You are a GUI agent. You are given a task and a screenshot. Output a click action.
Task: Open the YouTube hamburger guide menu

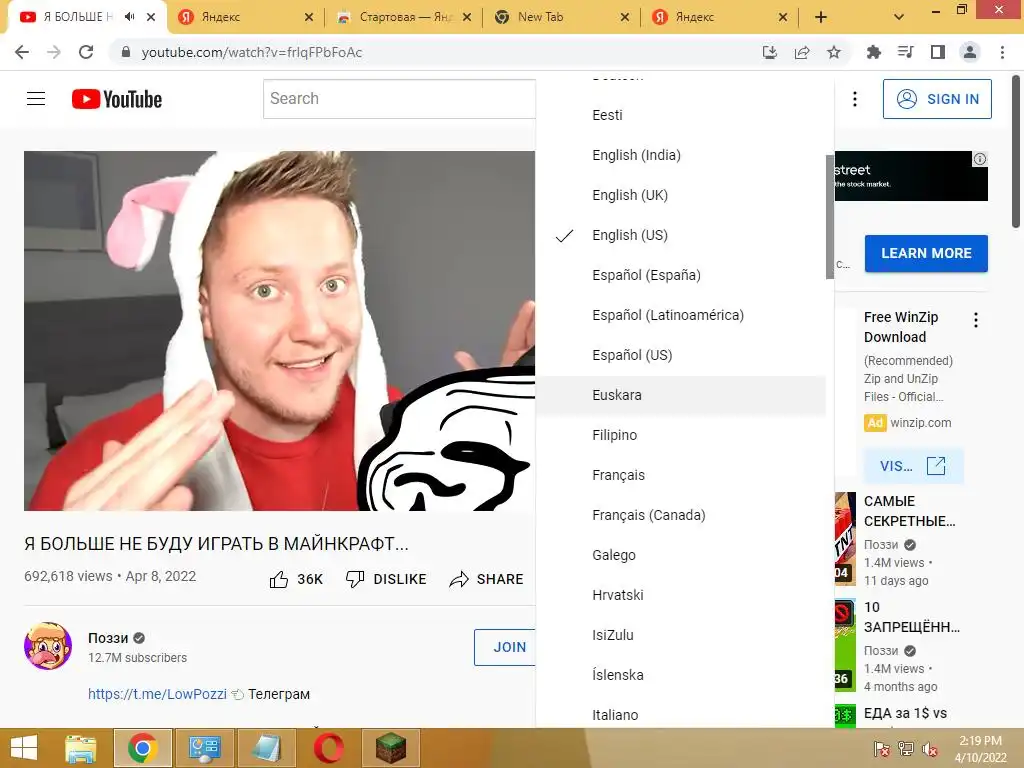click(36, 99)
